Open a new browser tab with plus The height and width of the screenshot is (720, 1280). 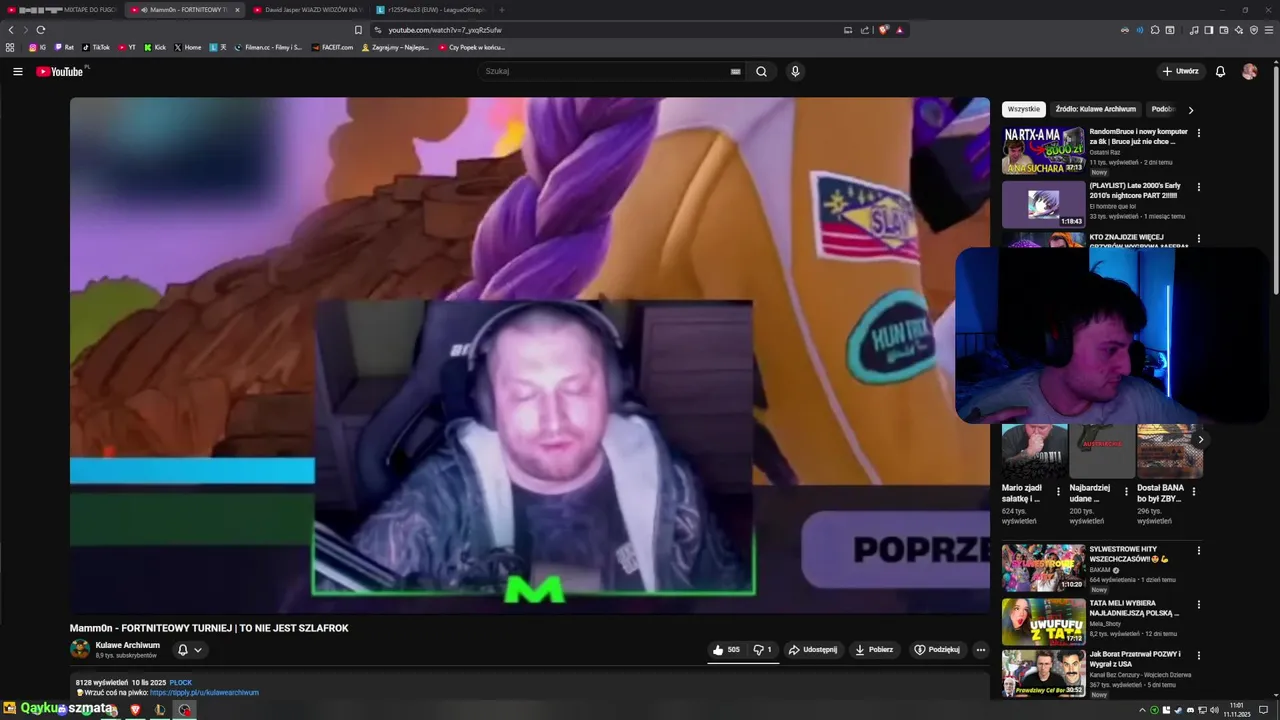[502, 9]
